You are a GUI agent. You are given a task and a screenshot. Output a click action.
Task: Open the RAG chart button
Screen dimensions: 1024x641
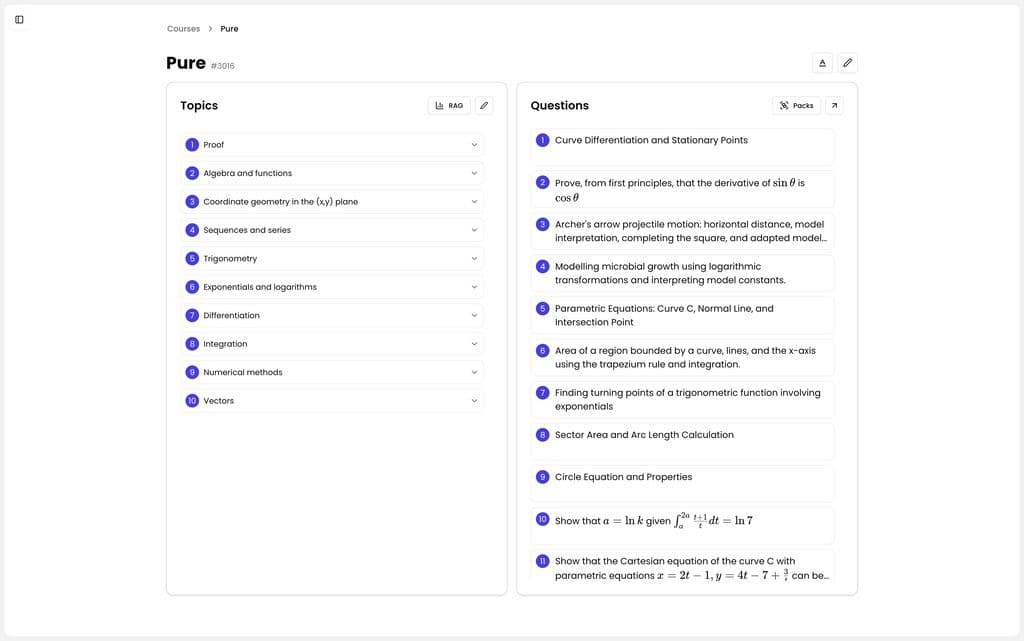point(449,105)
